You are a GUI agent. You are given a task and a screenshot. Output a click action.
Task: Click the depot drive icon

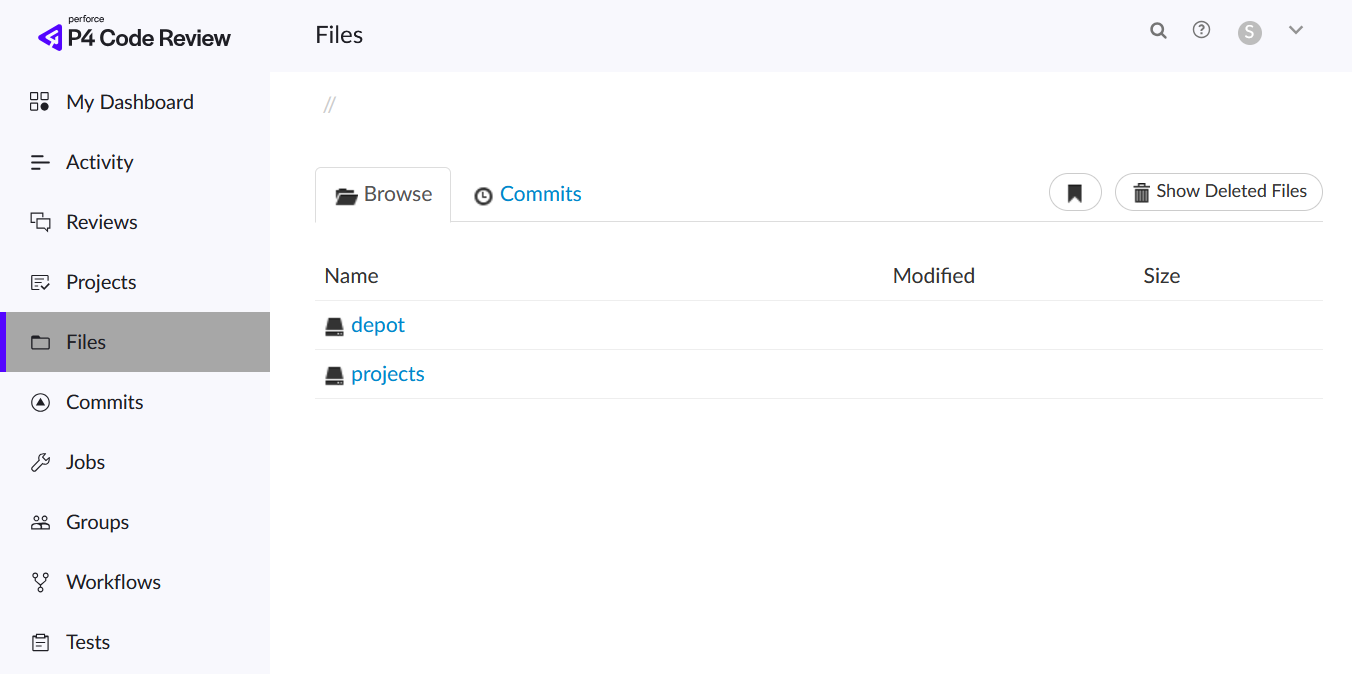click(334, 326)
